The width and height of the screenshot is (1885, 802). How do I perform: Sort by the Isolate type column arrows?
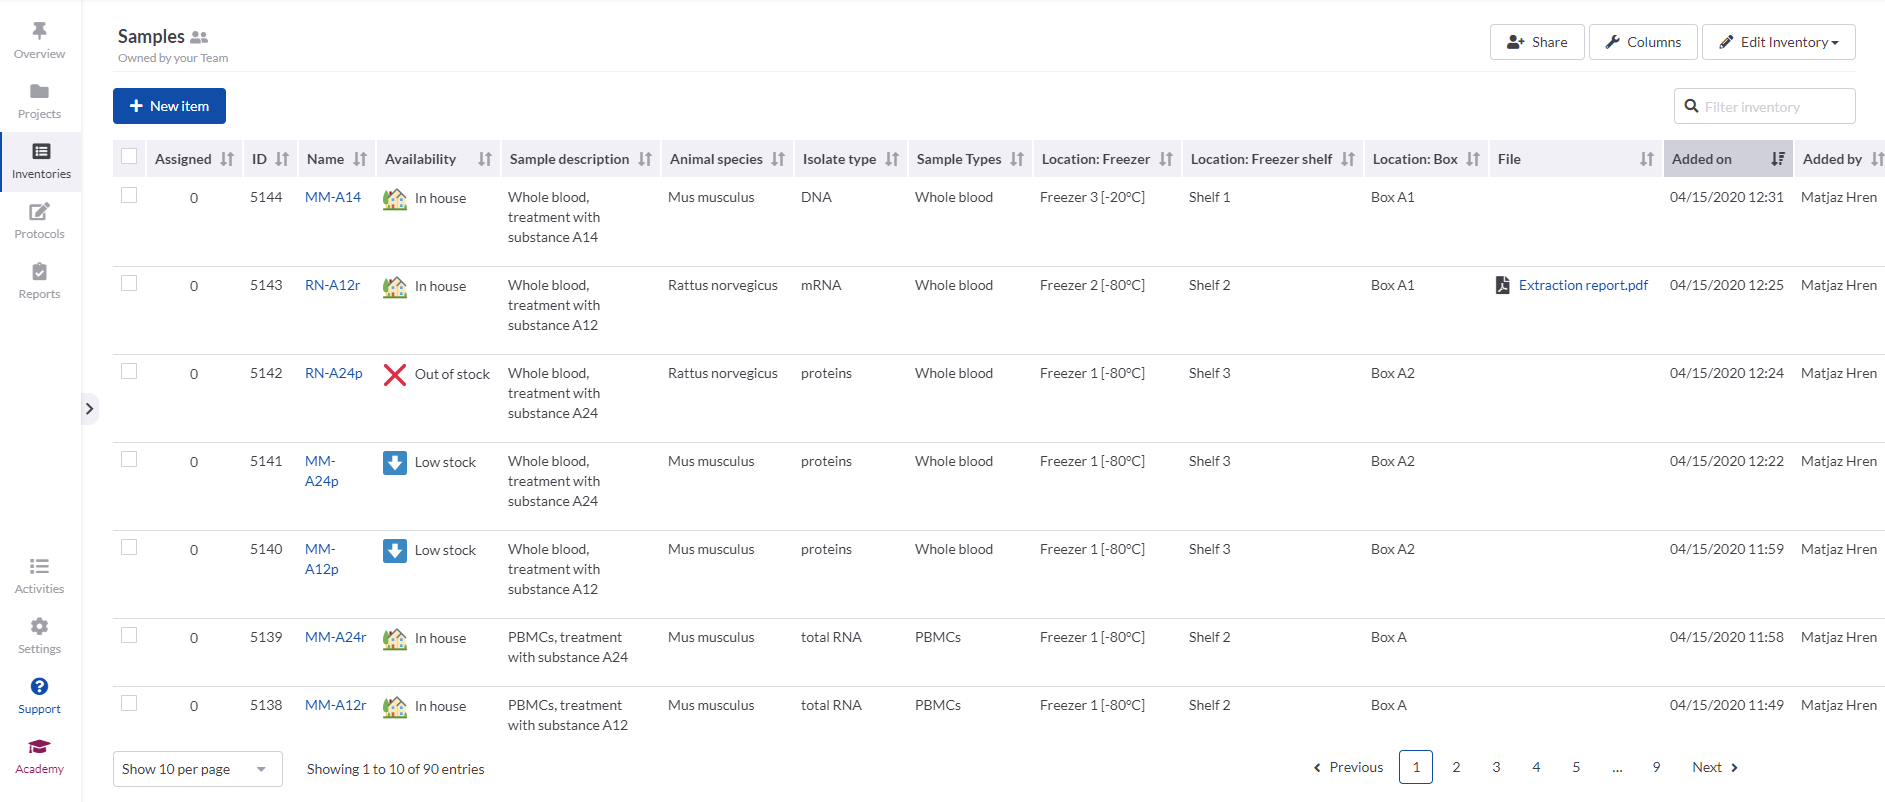[892, 159]
